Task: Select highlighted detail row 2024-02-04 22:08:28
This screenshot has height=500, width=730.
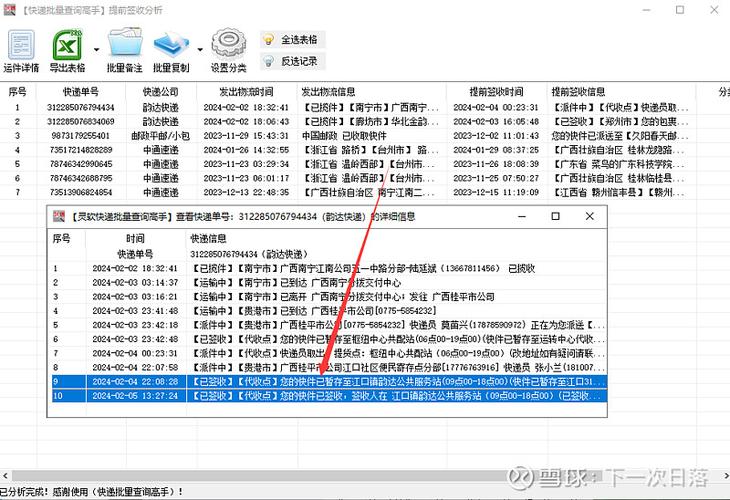Action: click(329, 382)
